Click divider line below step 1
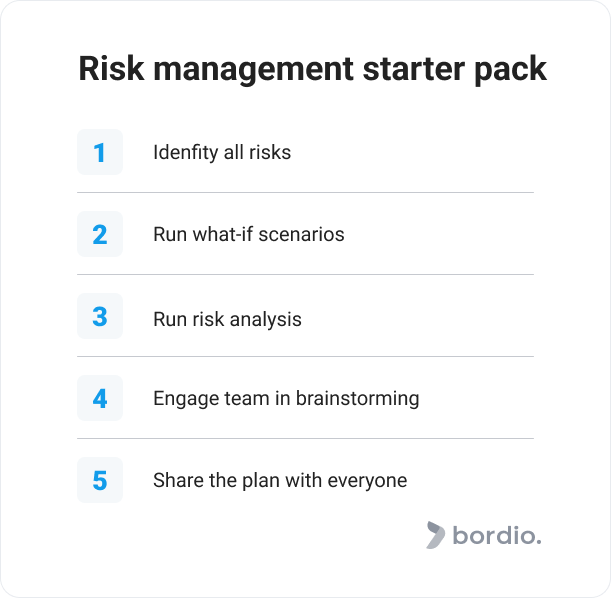 pos(306,192)
